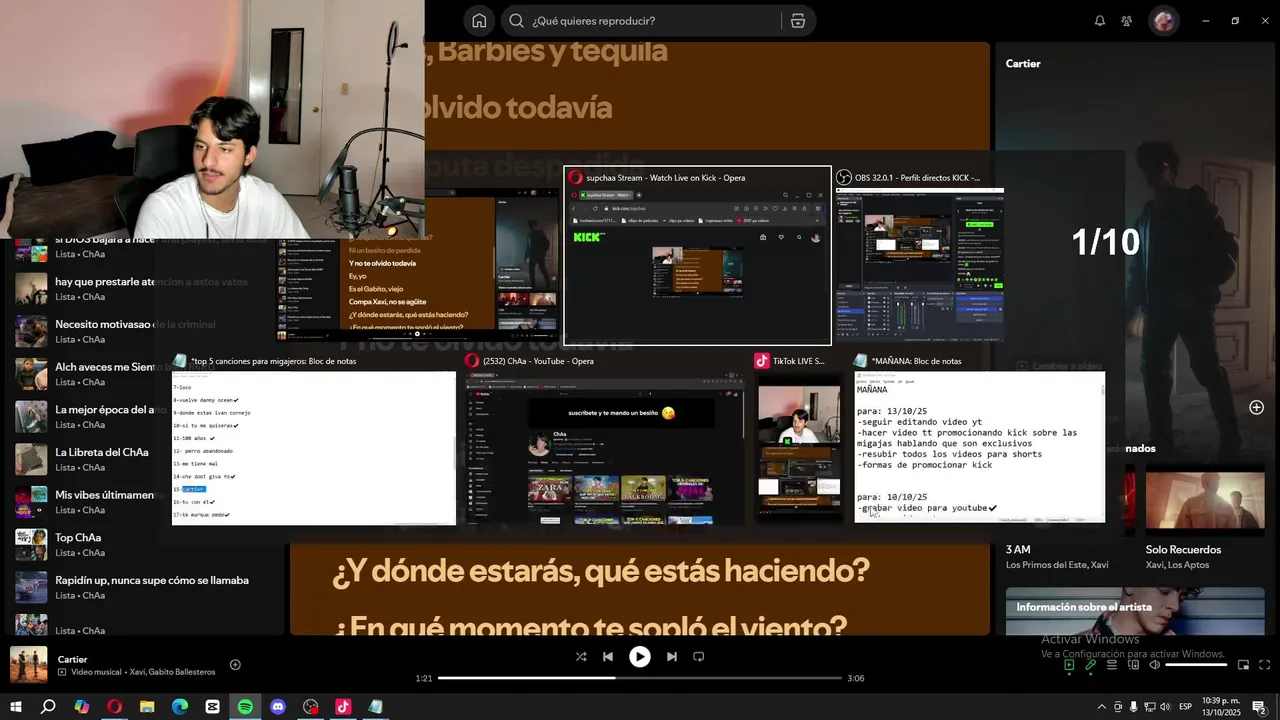Go to Spotify Home icon
Viewport: 1280px width, 720px height.
pos(479,21)
